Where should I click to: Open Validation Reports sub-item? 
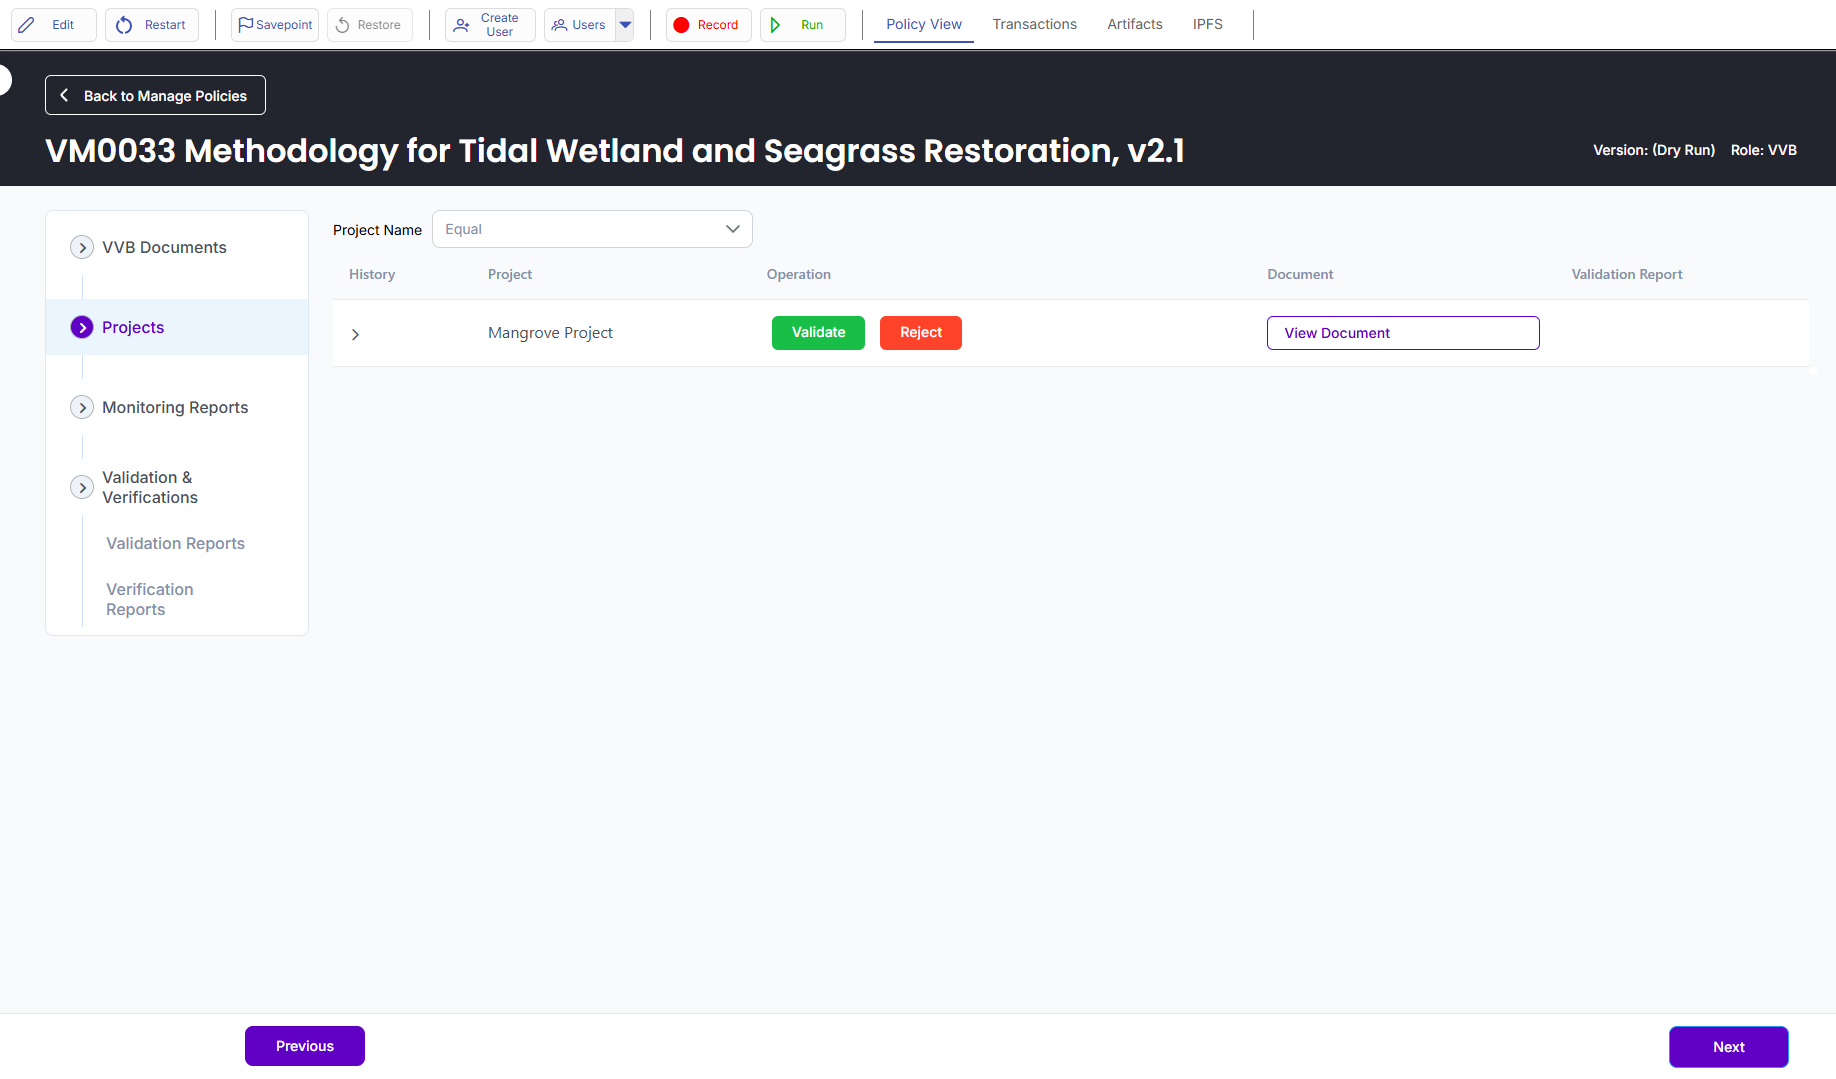click(175, 543)
